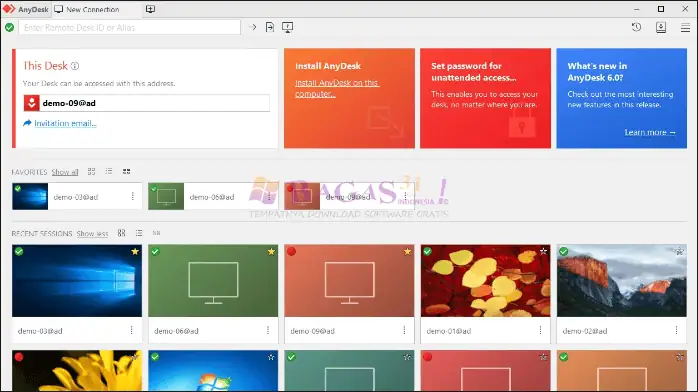This screenshot has width=698, height=392.
Task: Click Show less next to Recent Sessions
Action: point(92,234)
